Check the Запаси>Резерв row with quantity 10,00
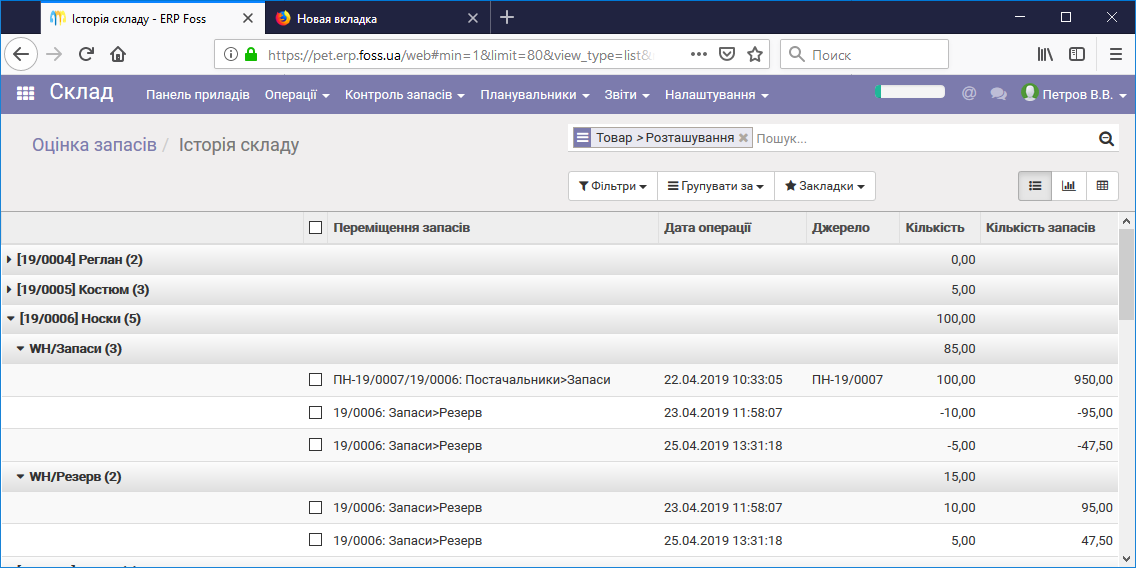The image size is (1136, 568). [315, 507]
